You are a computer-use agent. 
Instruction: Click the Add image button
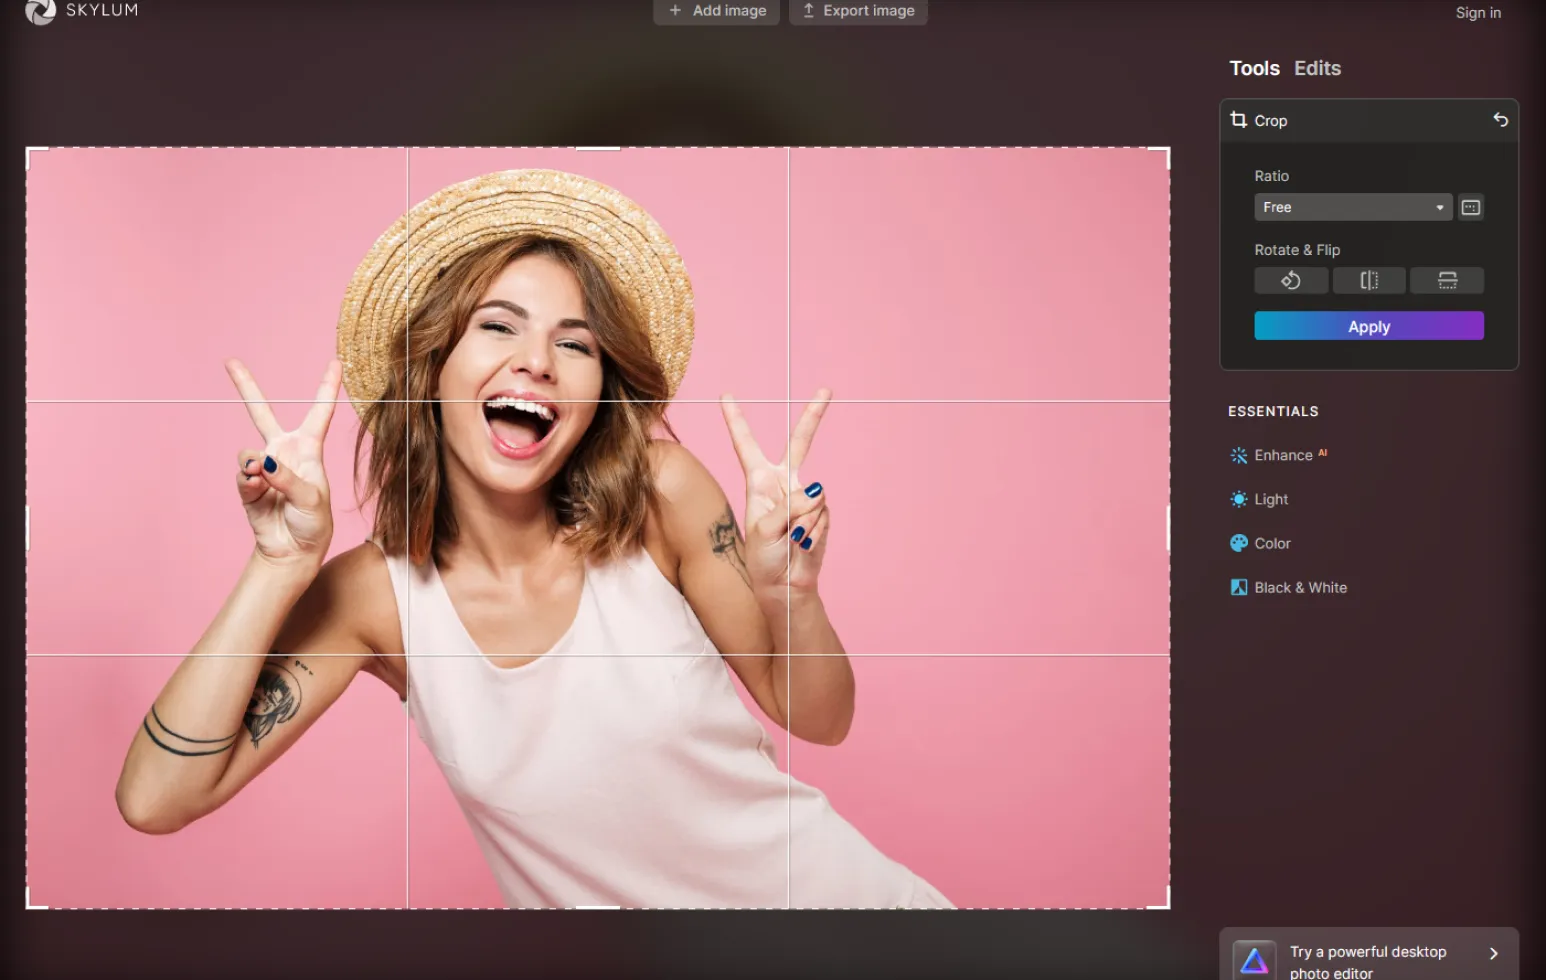tap(716, 11)
